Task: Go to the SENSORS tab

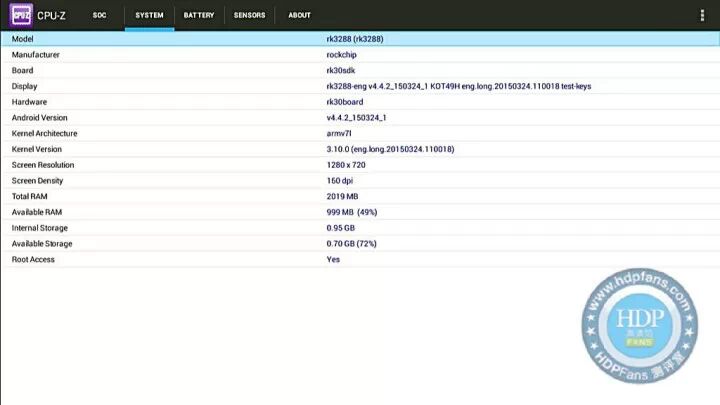Action: (x=249, y=15)
